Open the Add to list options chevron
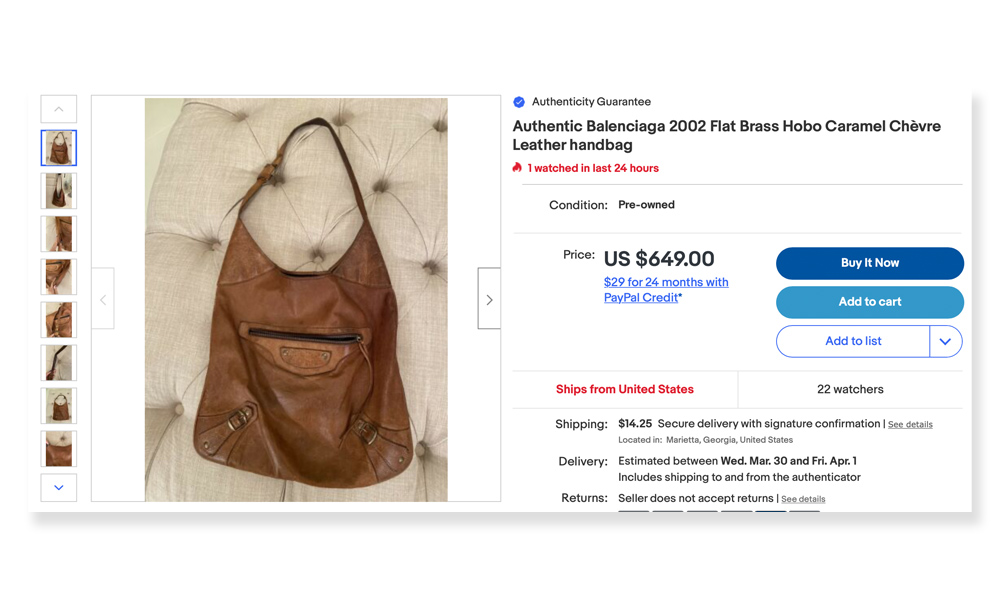1000x600 pixels. coord(946,341)
